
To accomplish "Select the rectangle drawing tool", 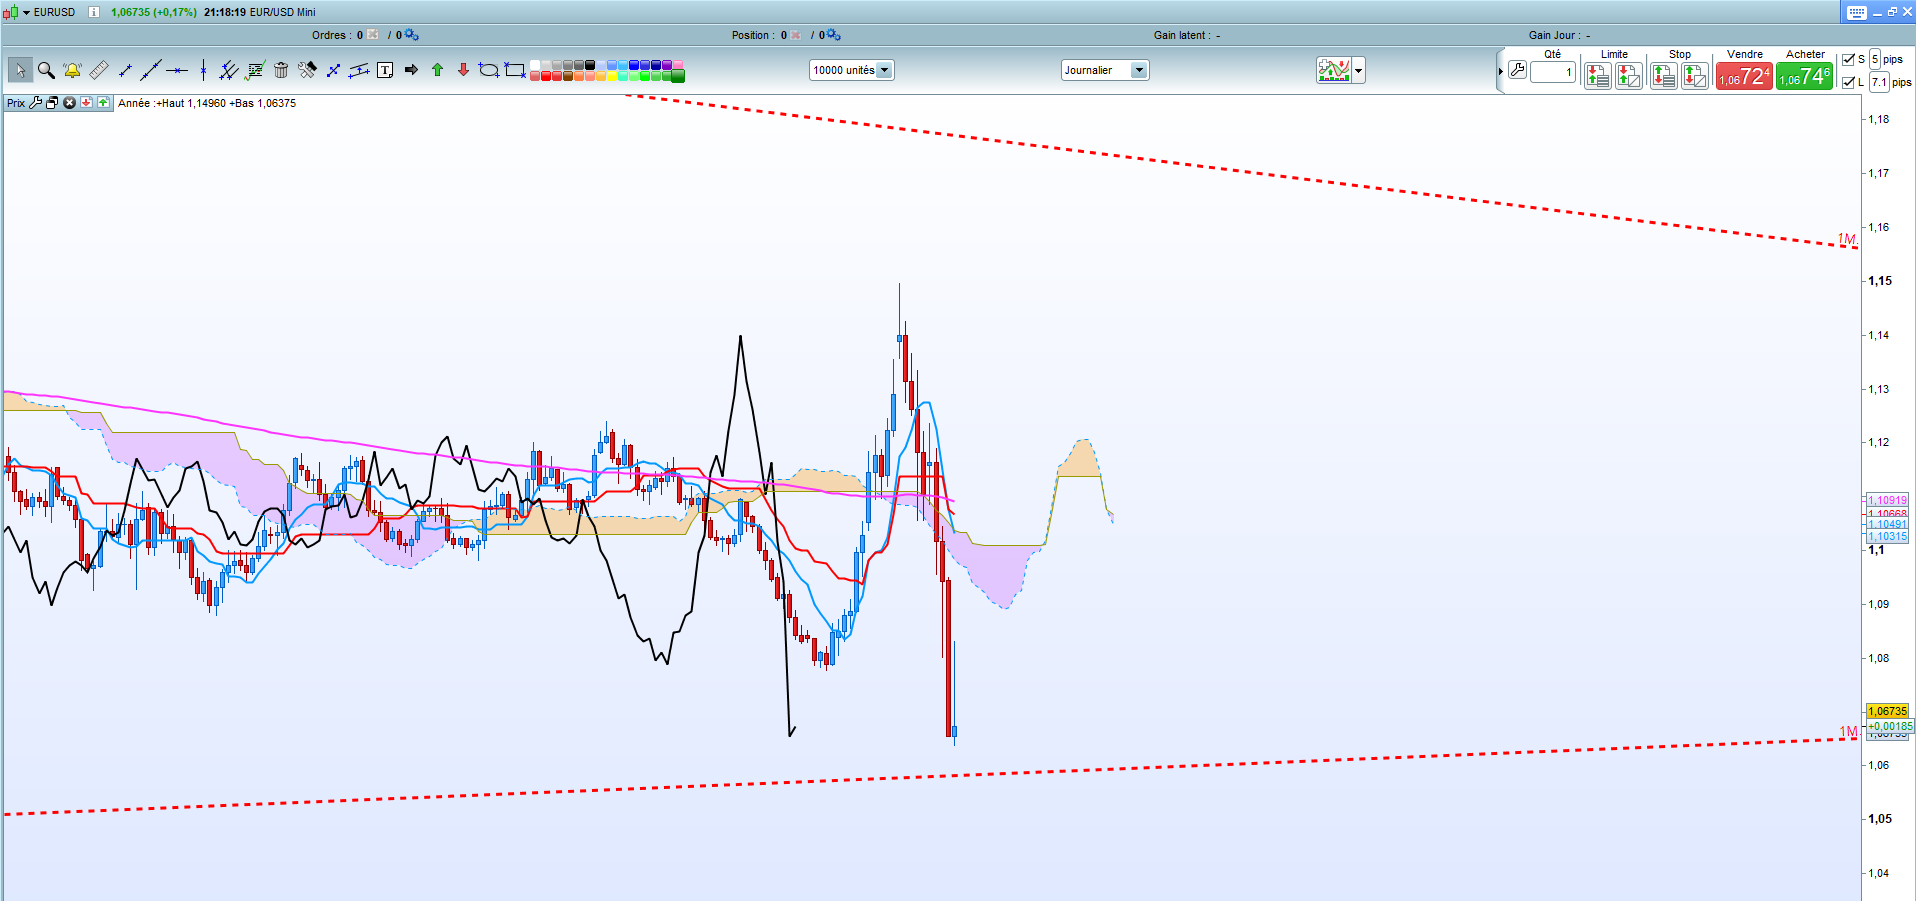I will [515, 70].
